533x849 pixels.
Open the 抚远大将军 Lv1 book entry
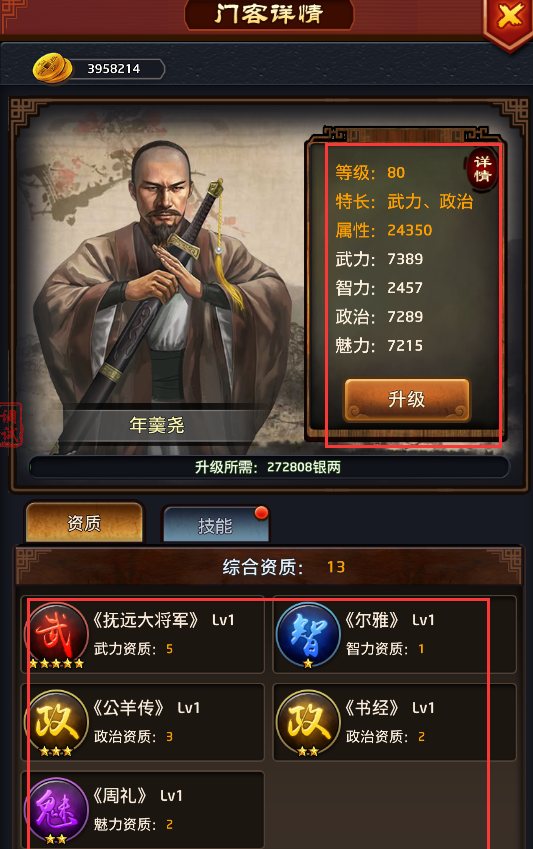[143, 634]
